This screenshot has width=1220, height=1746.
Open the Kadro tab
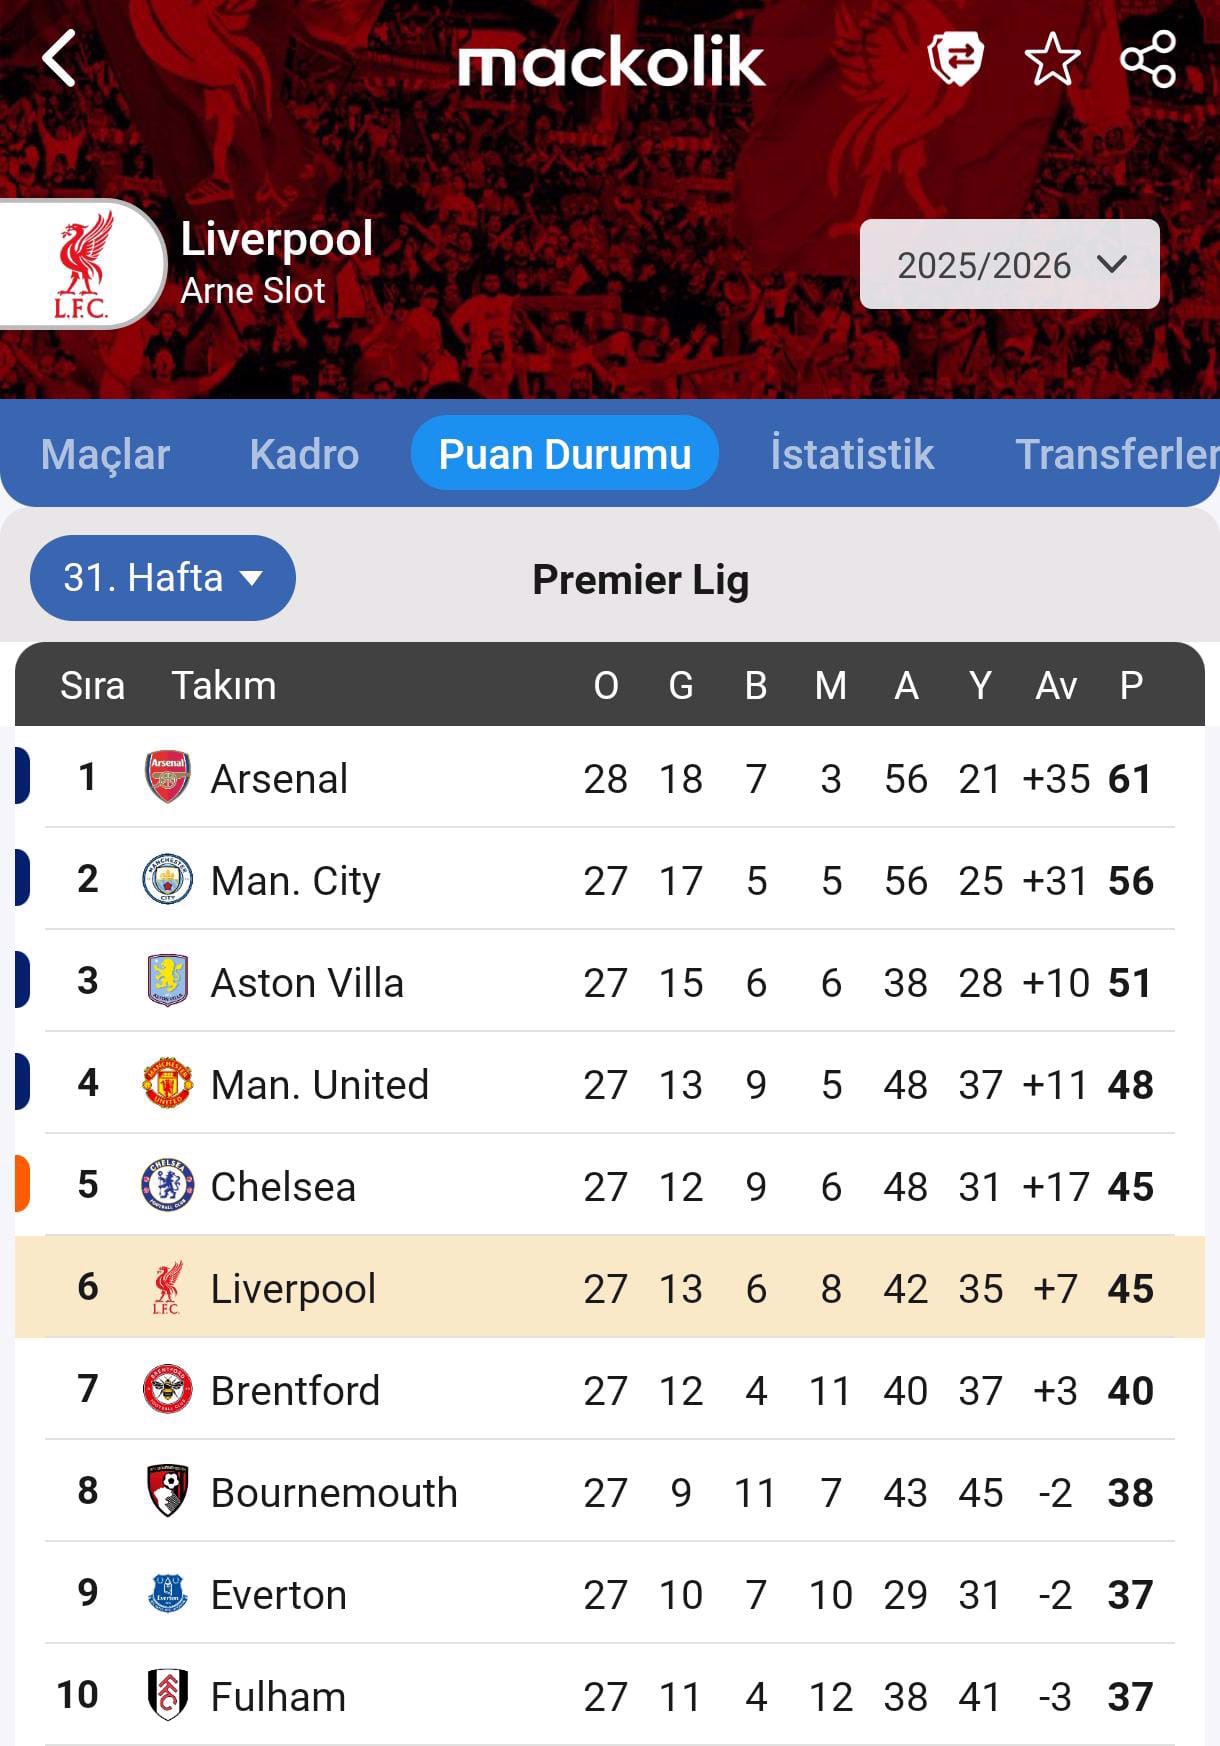[x=304, y=454]
